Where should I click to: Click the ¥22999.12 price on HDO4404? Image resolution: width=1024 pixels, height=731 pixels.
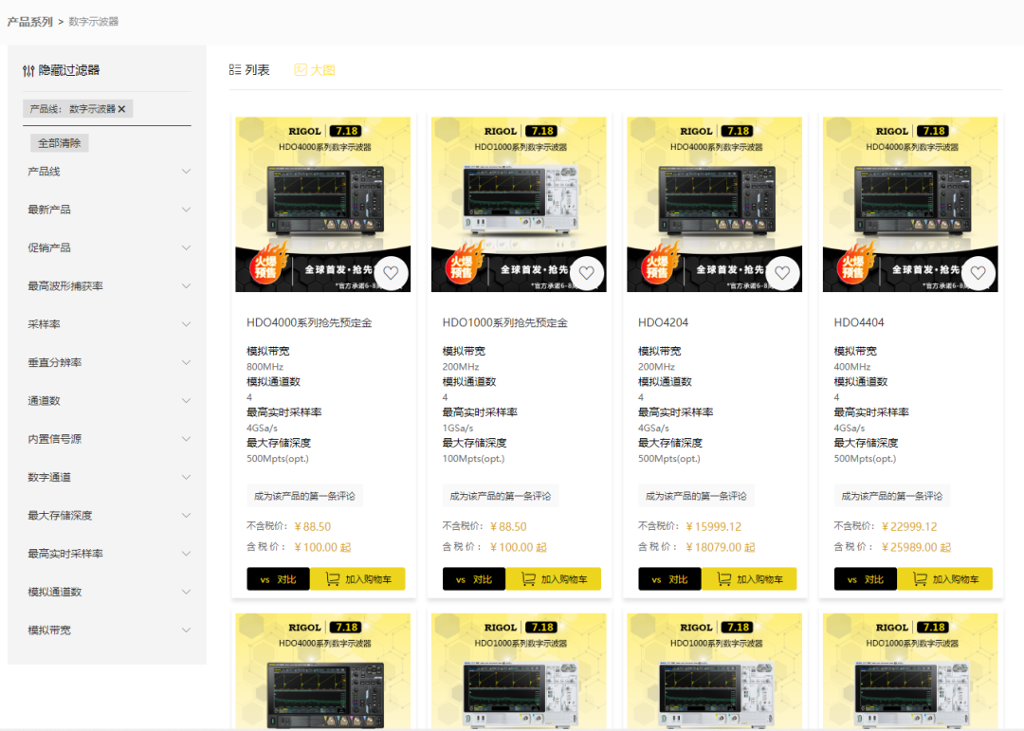pos(910,527)
